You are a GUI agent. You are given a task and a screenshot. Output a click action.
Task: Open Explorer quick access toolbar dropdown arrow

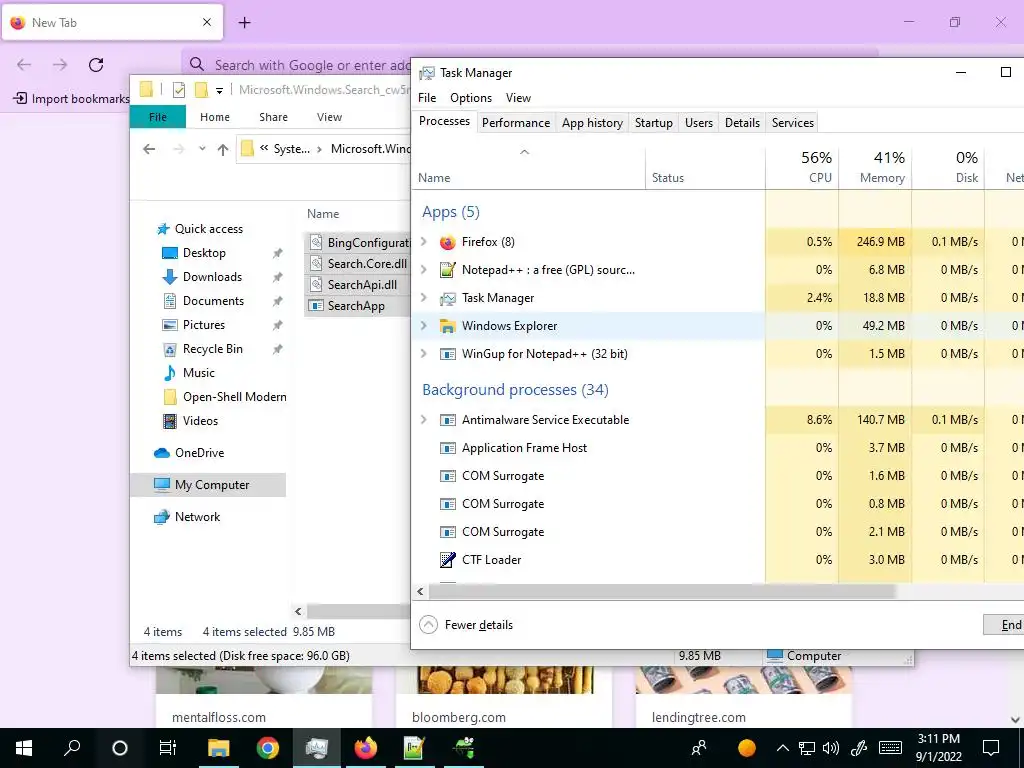click(x=219, y=91)
